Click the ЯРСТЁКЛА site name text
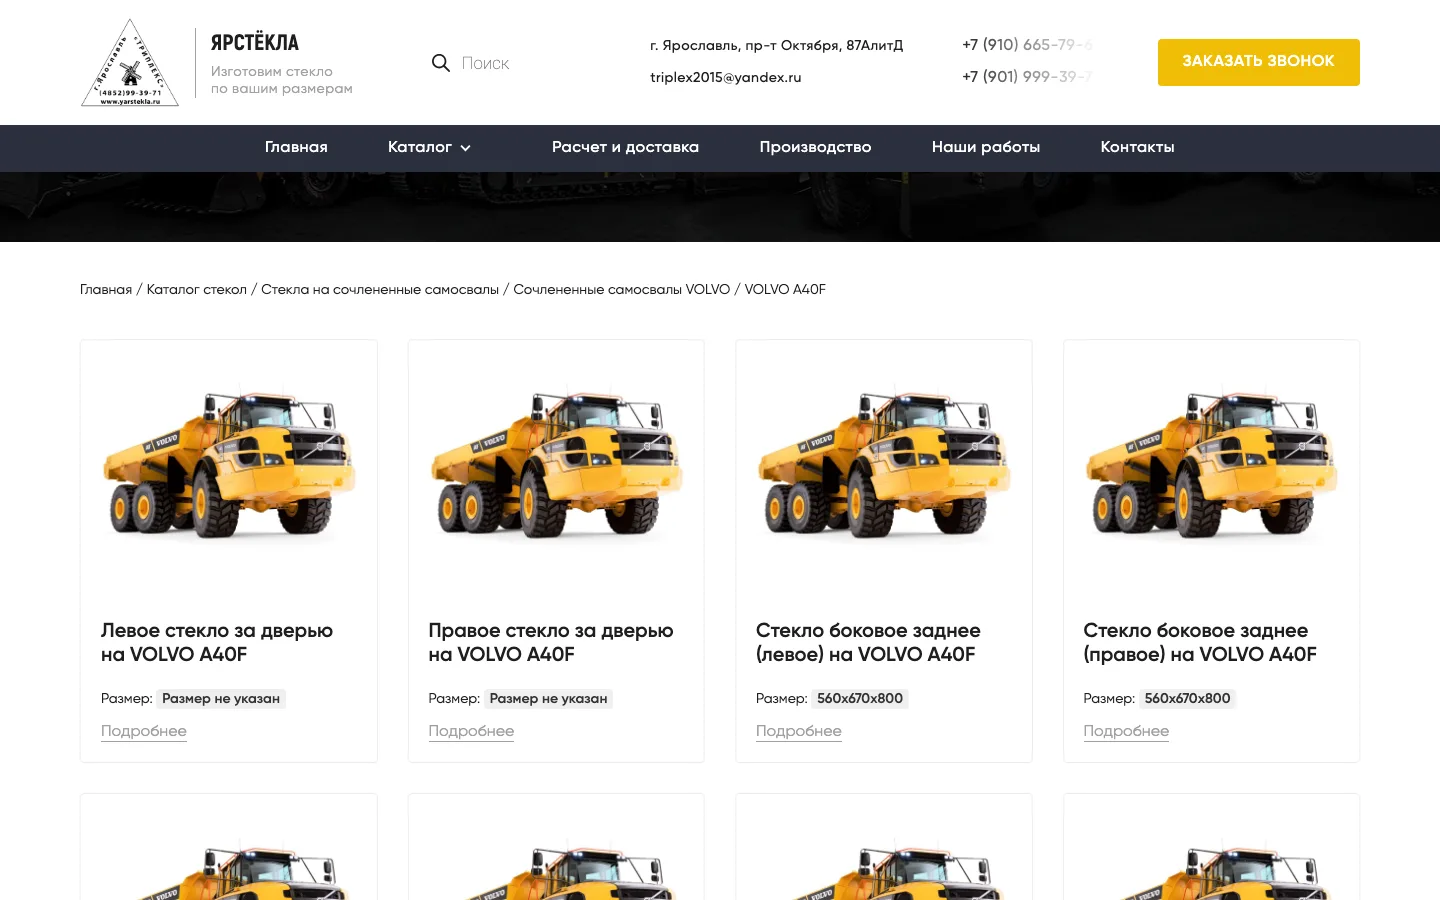 [x=255, y=43]
